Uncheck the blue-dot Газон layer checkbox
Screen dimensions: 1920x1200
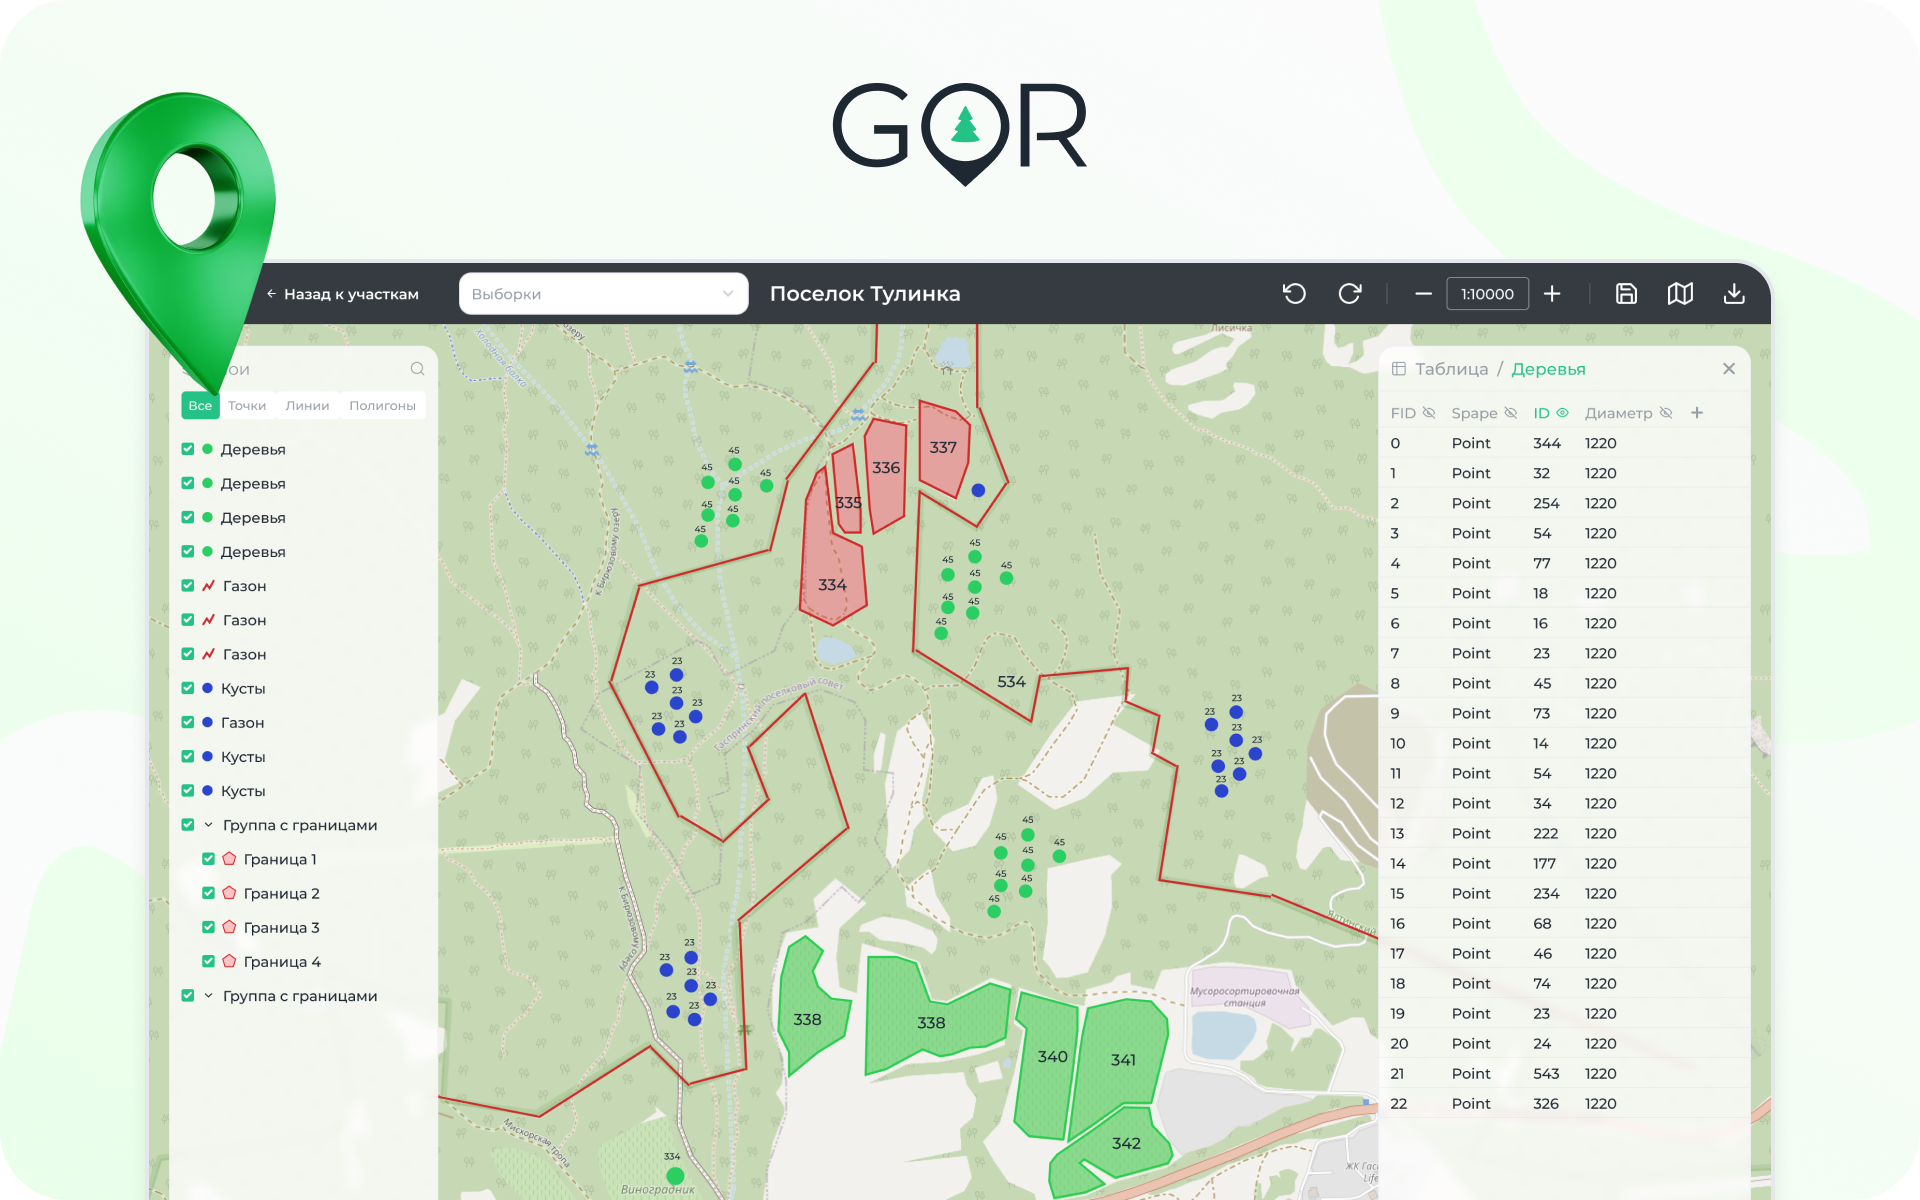(187, 722)
